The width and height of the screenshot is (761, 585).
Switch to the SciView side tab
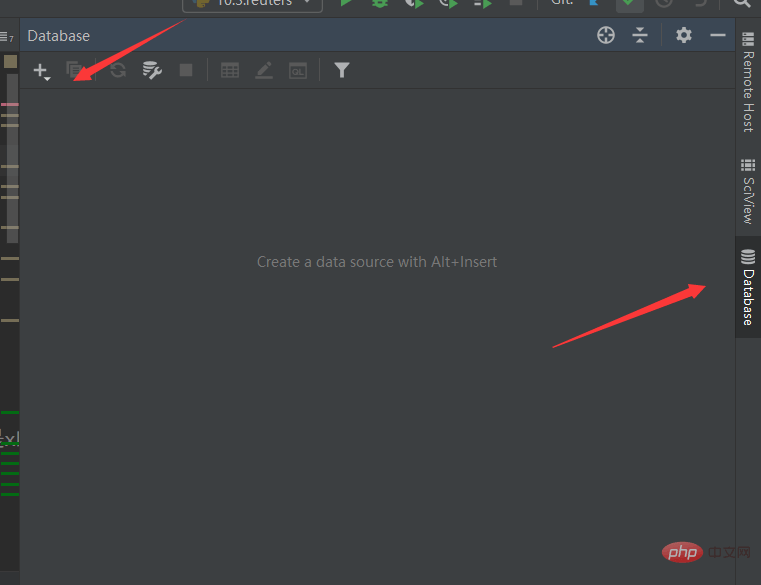[x=748, y=191]
